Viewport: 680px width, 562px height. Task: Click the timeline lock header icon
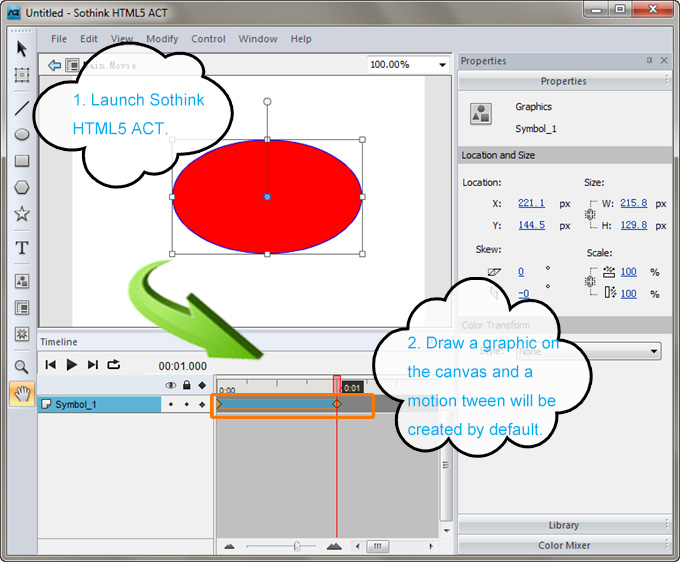(186, 385)
